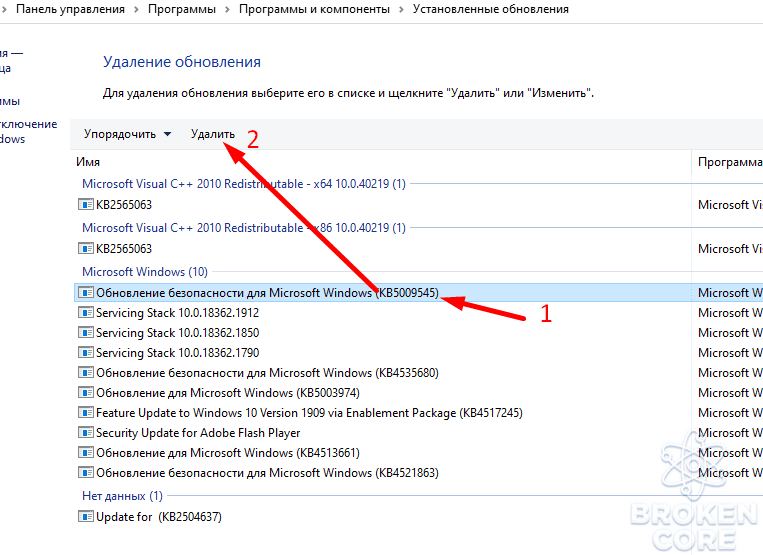Click the Удалить button in toolbar
The width and height of the screenshot is (763, 555).
[213, 134]
